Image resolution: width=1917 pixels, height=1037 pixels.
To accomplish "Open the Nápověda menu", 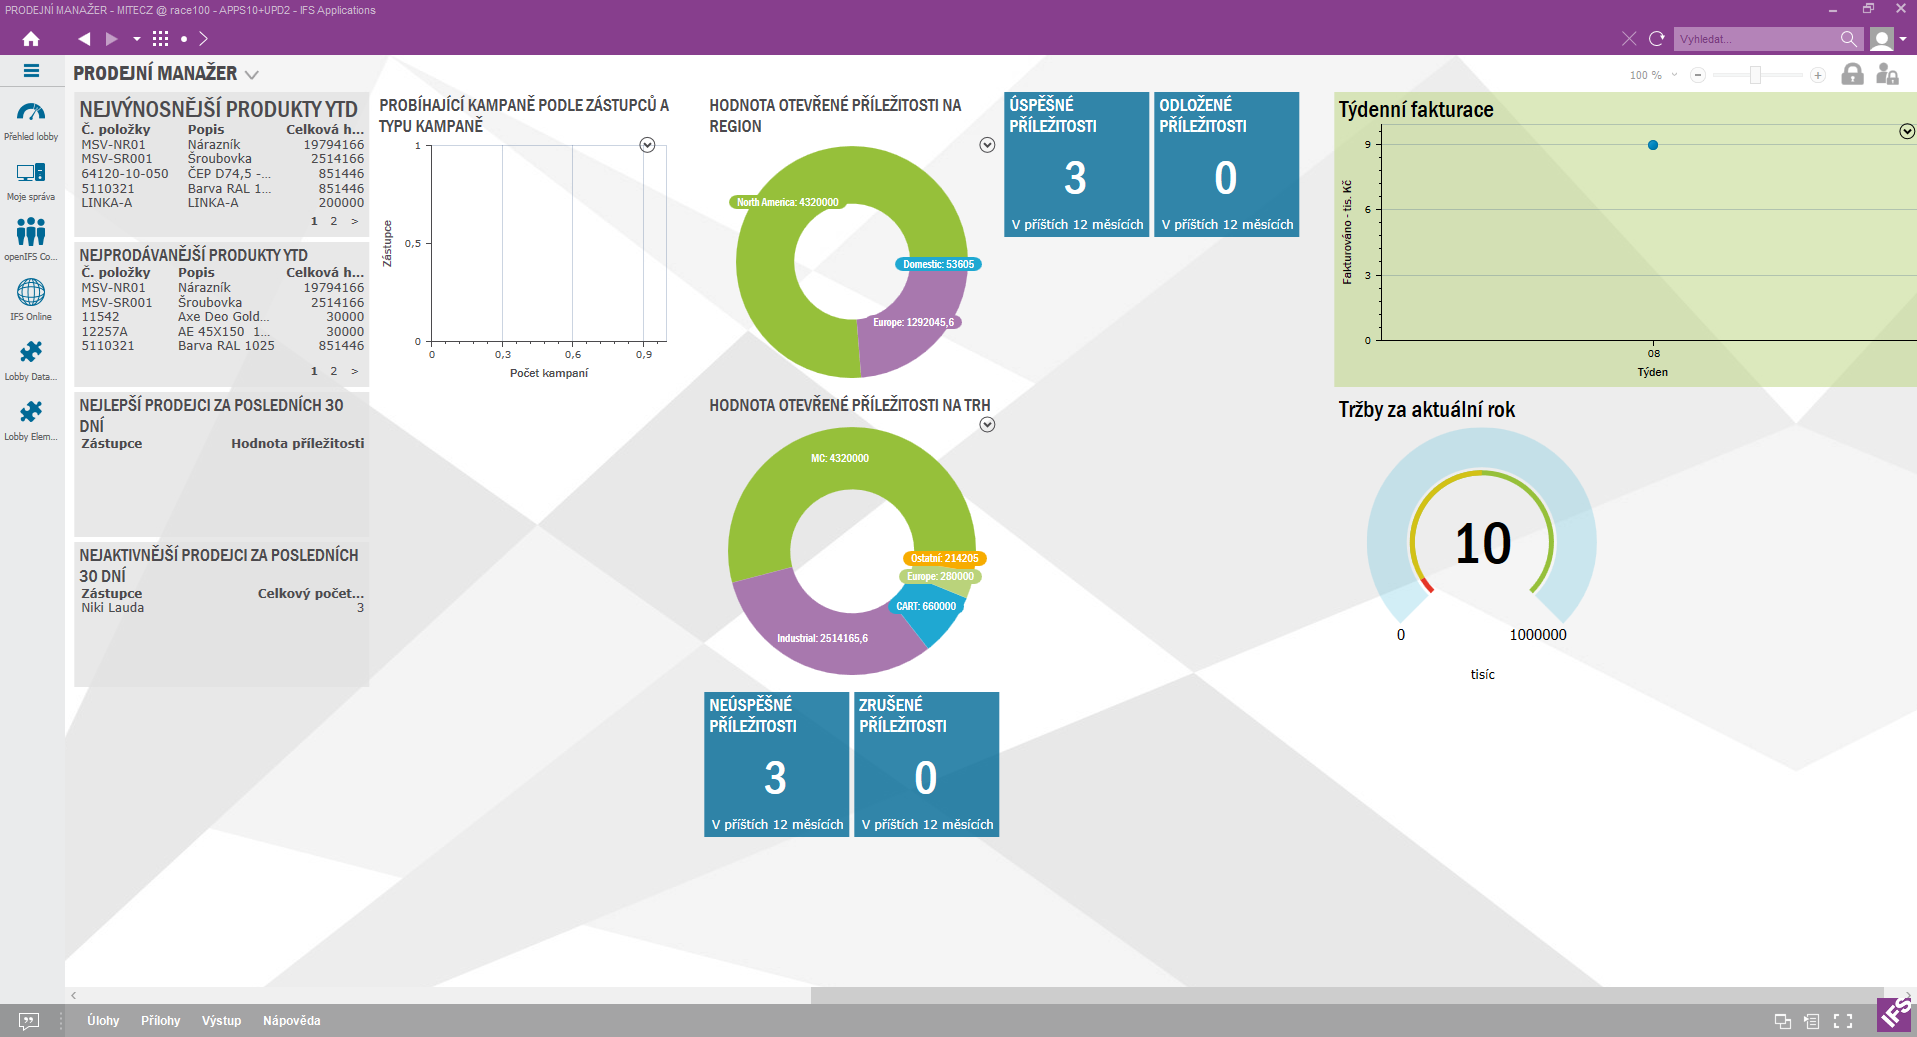I will 291,1021.
